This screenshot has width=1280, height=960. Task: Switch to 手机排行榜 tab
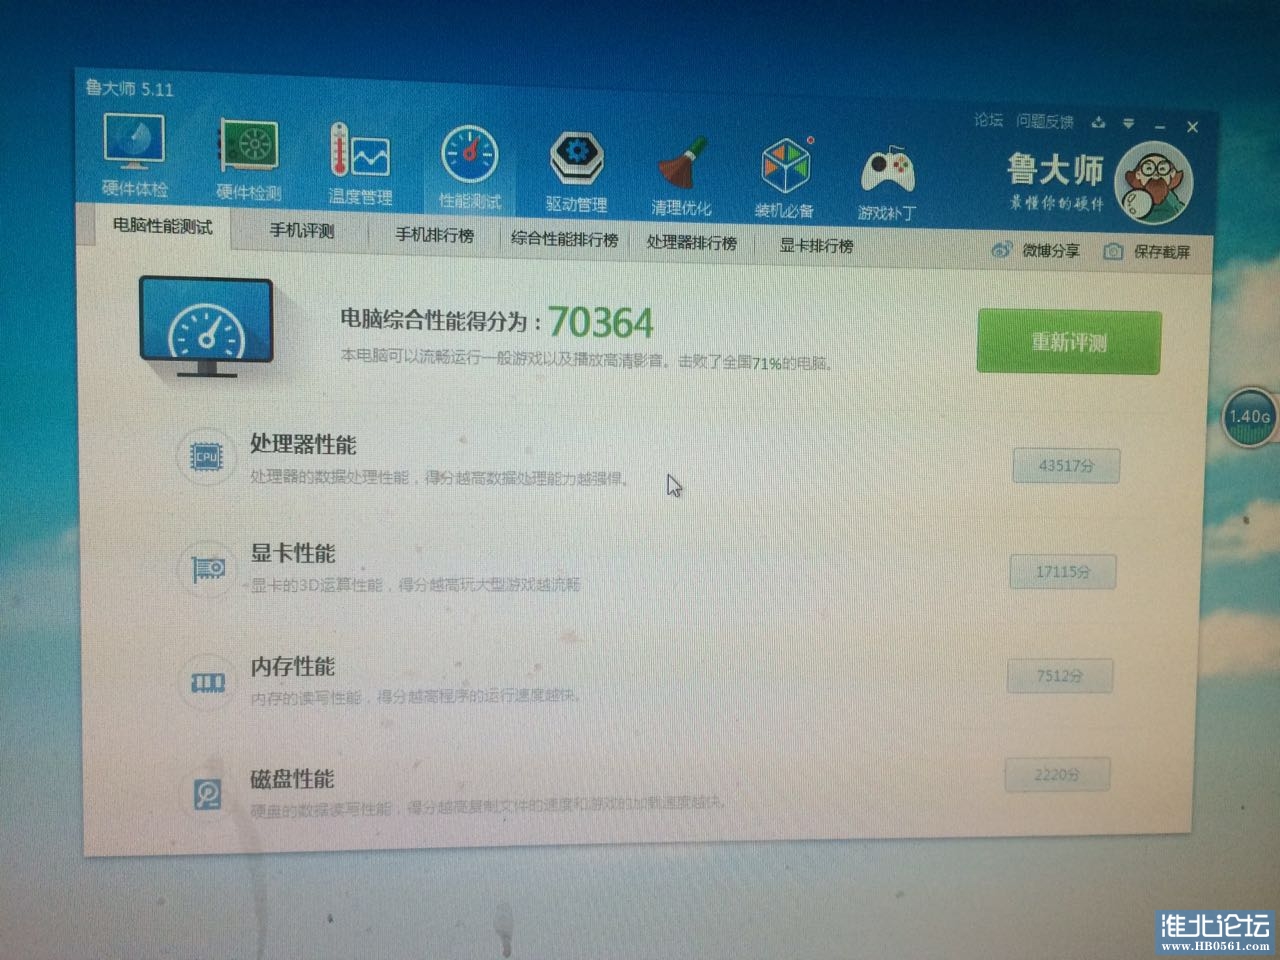[x=434, y=236]
